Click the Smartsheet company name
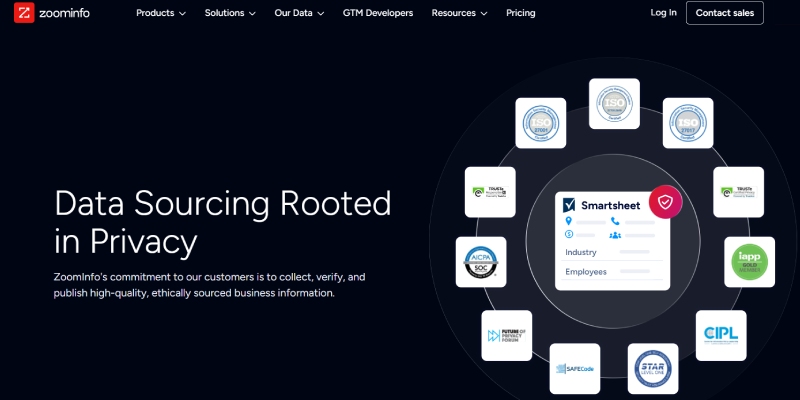 click(610, 206)
